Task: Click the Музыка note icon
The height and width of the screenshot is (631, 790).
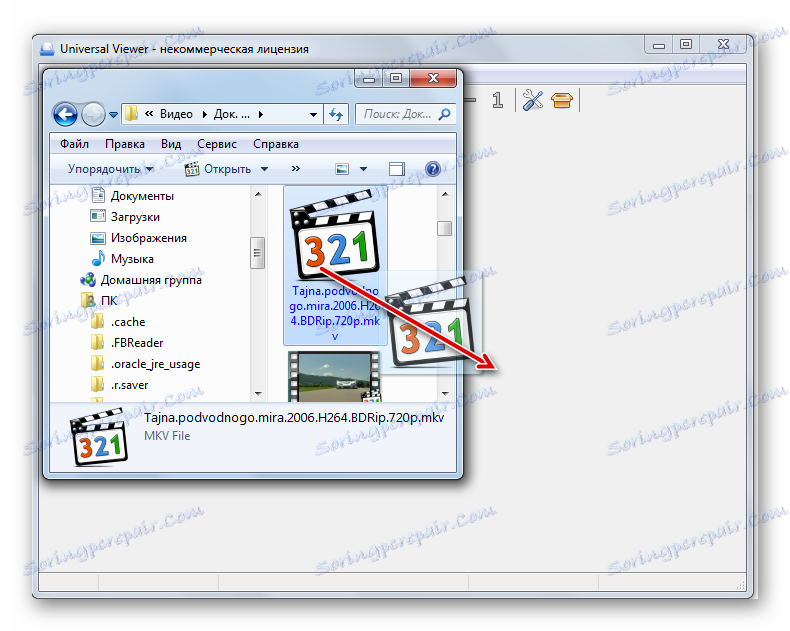Action: pyautogui.click(x=98, y=259)
